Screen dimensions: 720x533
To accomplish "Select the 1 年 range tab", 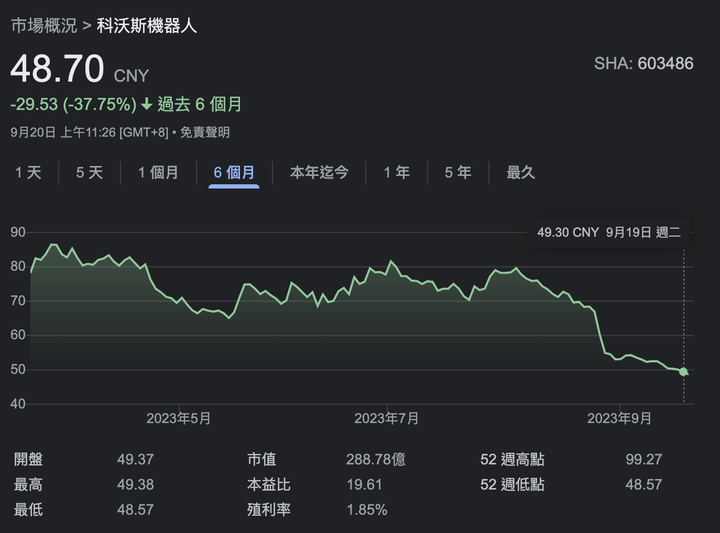I will click(397, 173).
